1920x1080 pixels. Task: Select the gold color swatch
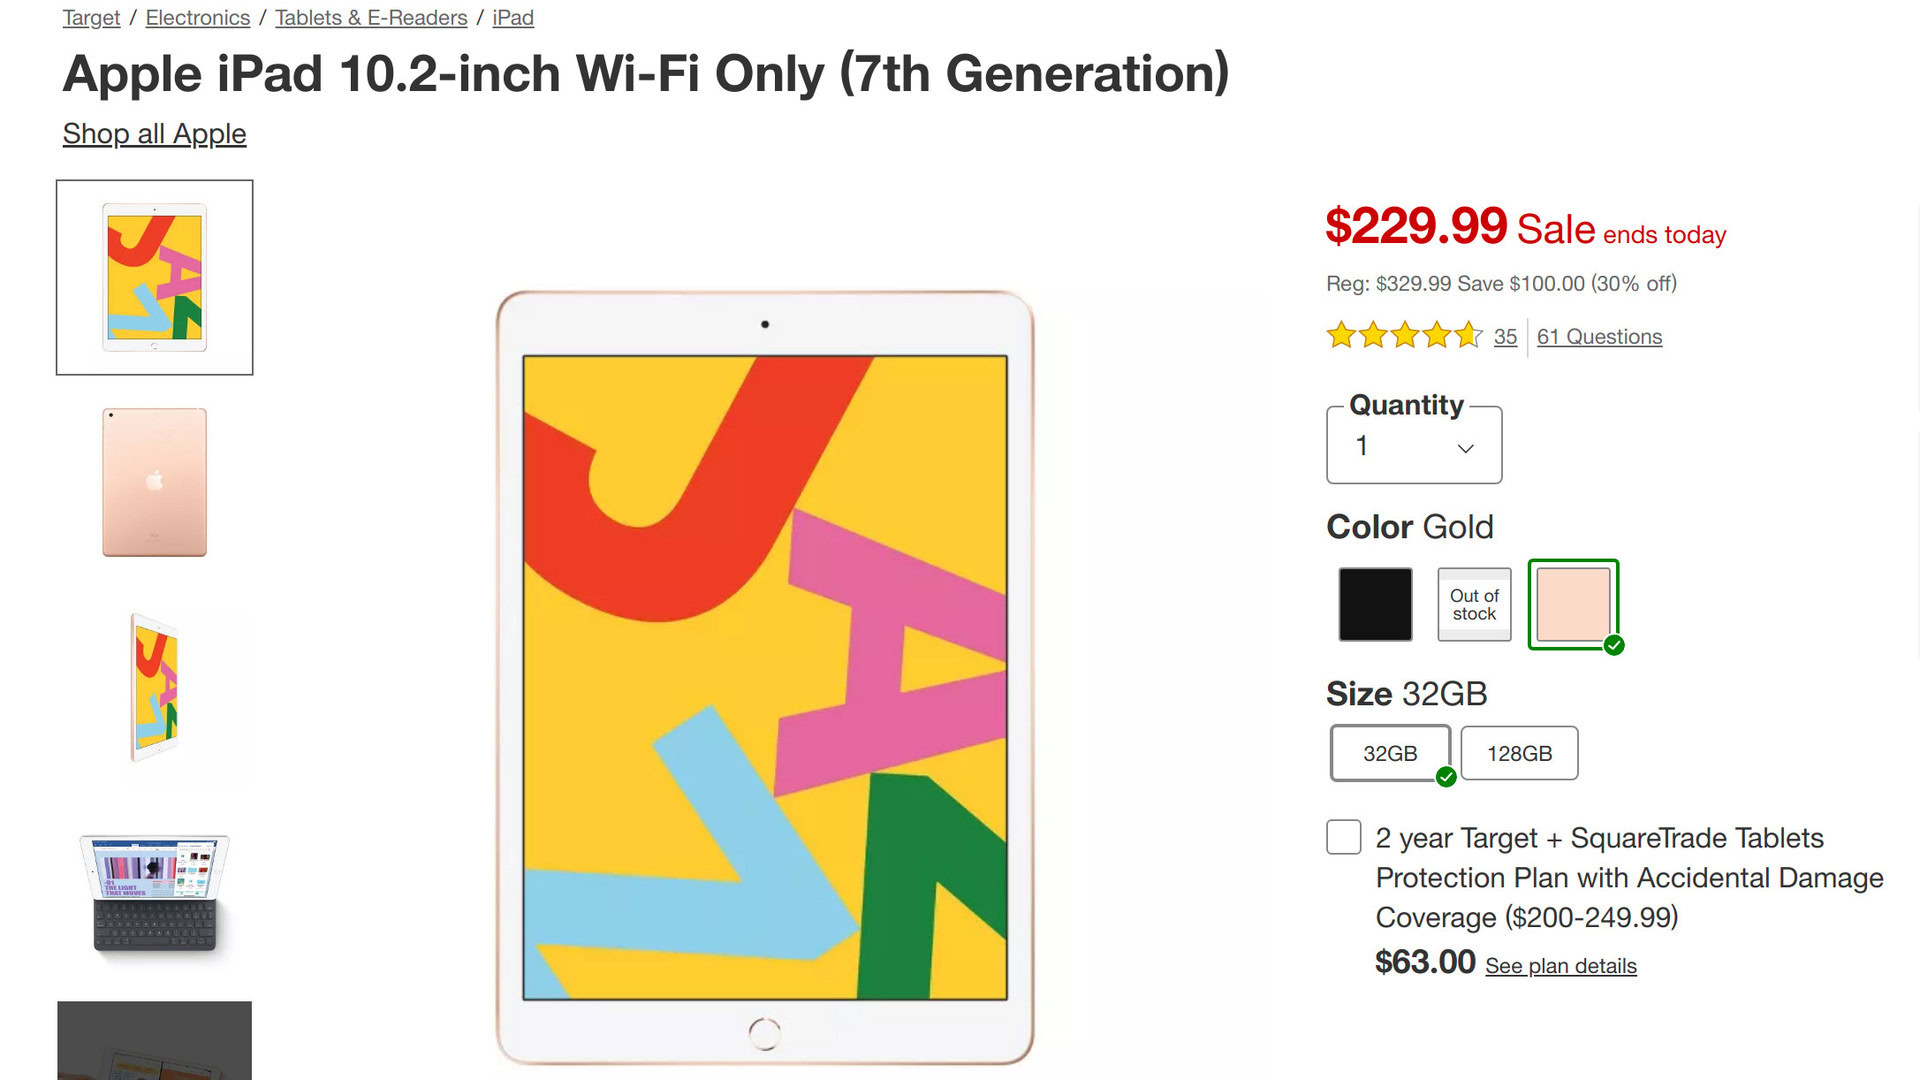click(1573, 604)
